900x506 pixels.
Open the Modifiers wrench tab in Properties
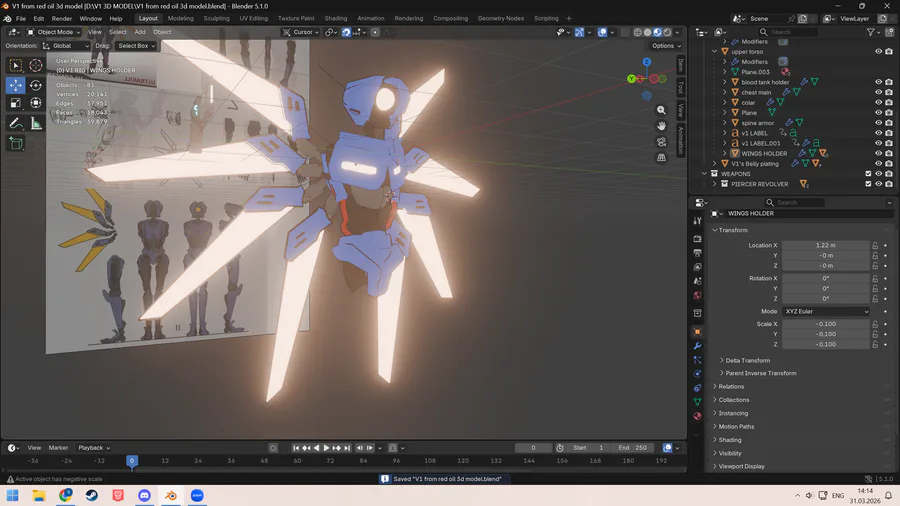click(x=697, y=346)
